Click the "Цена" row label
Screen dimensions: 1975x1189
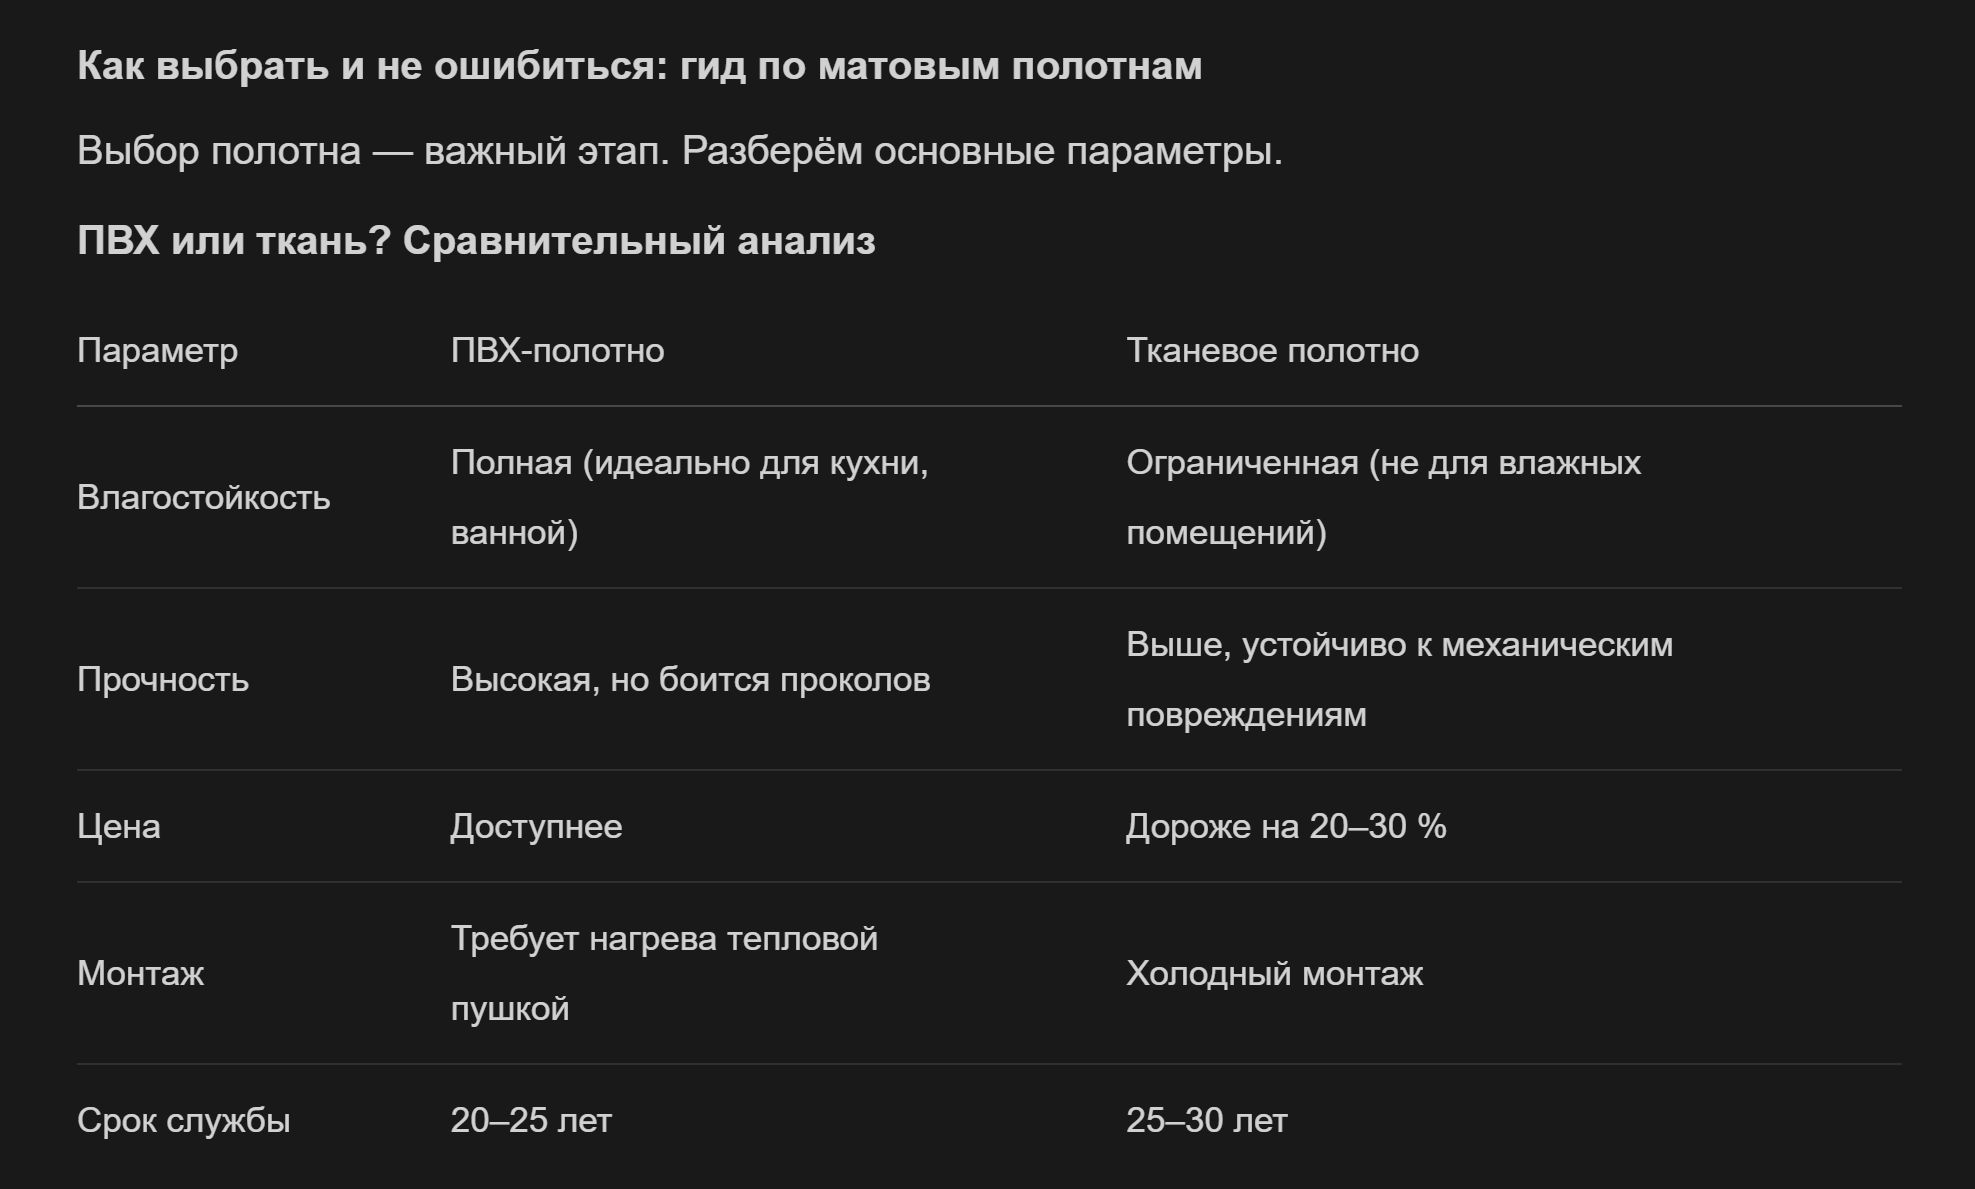pos(118,827)
